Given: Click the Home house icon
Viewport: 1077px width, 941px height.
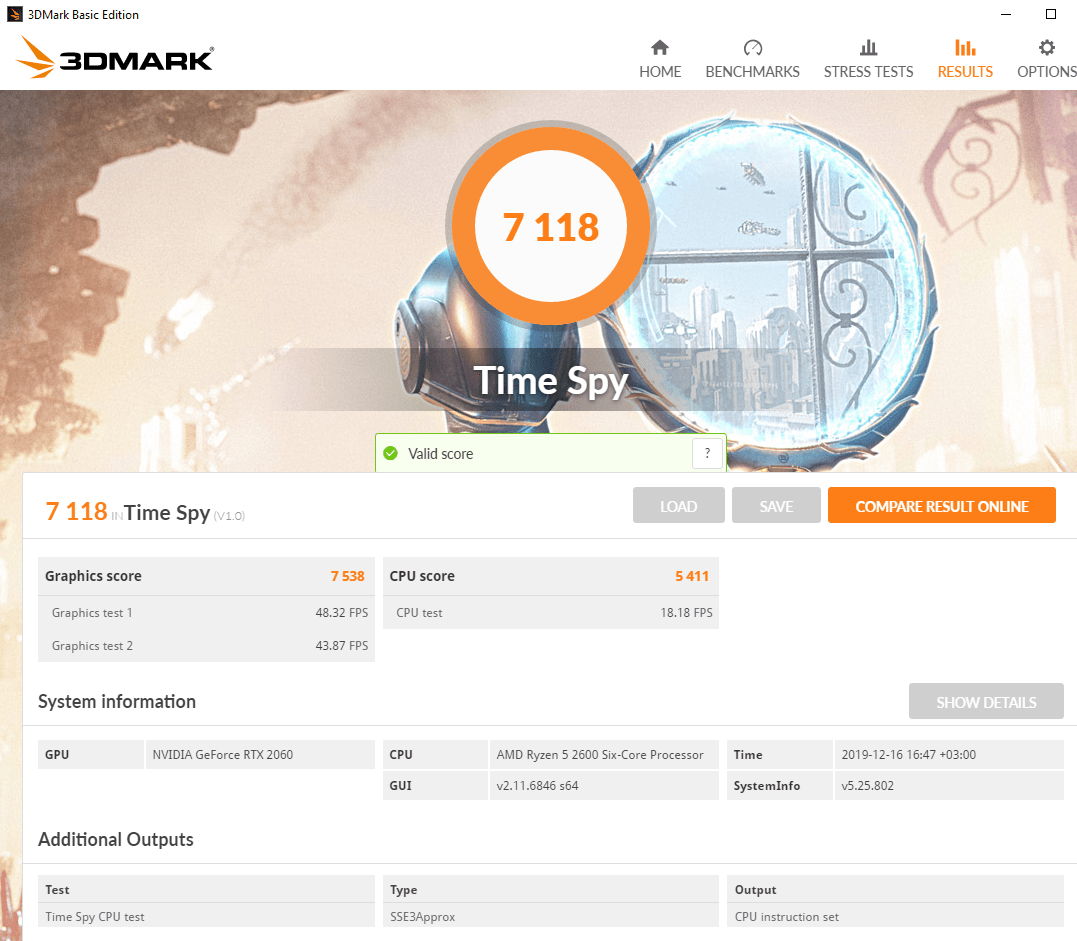Looking at the screenshot, I should 659,47.
